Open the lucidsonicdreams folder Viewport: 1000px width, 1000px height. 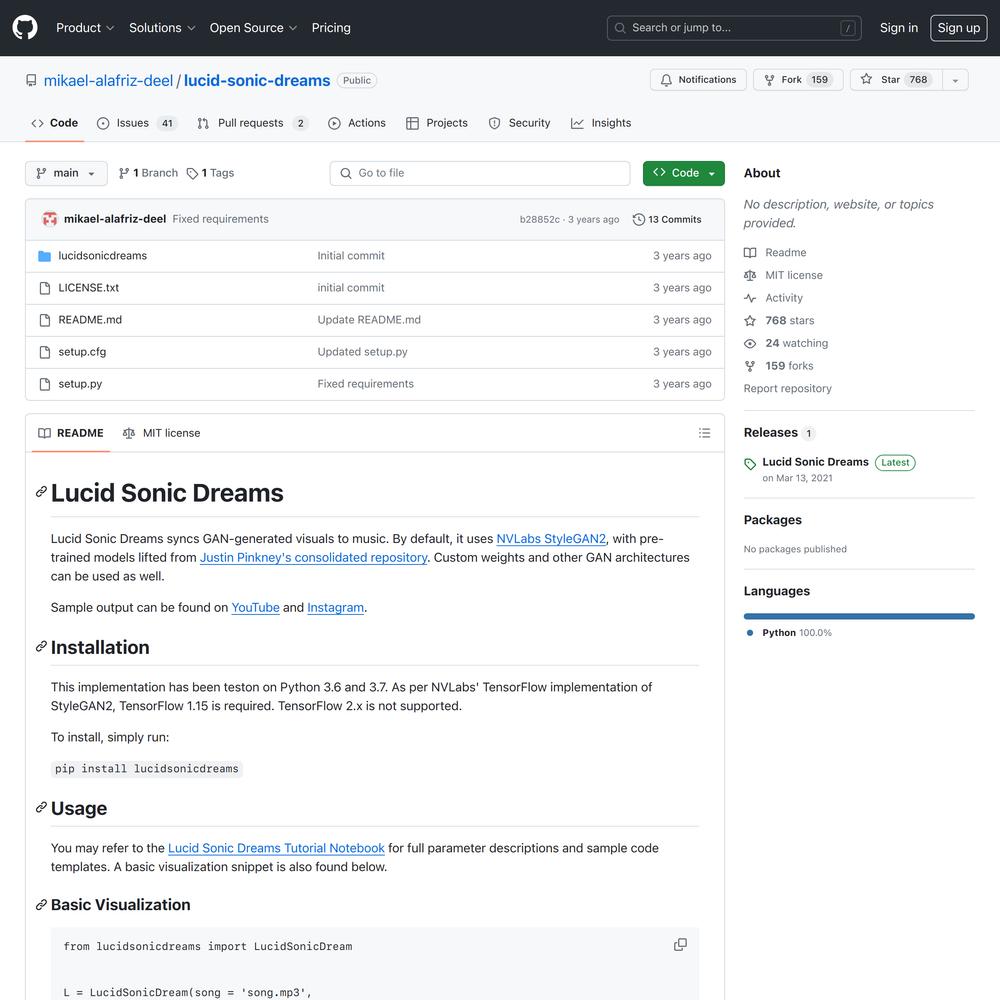tap(103, 256)
